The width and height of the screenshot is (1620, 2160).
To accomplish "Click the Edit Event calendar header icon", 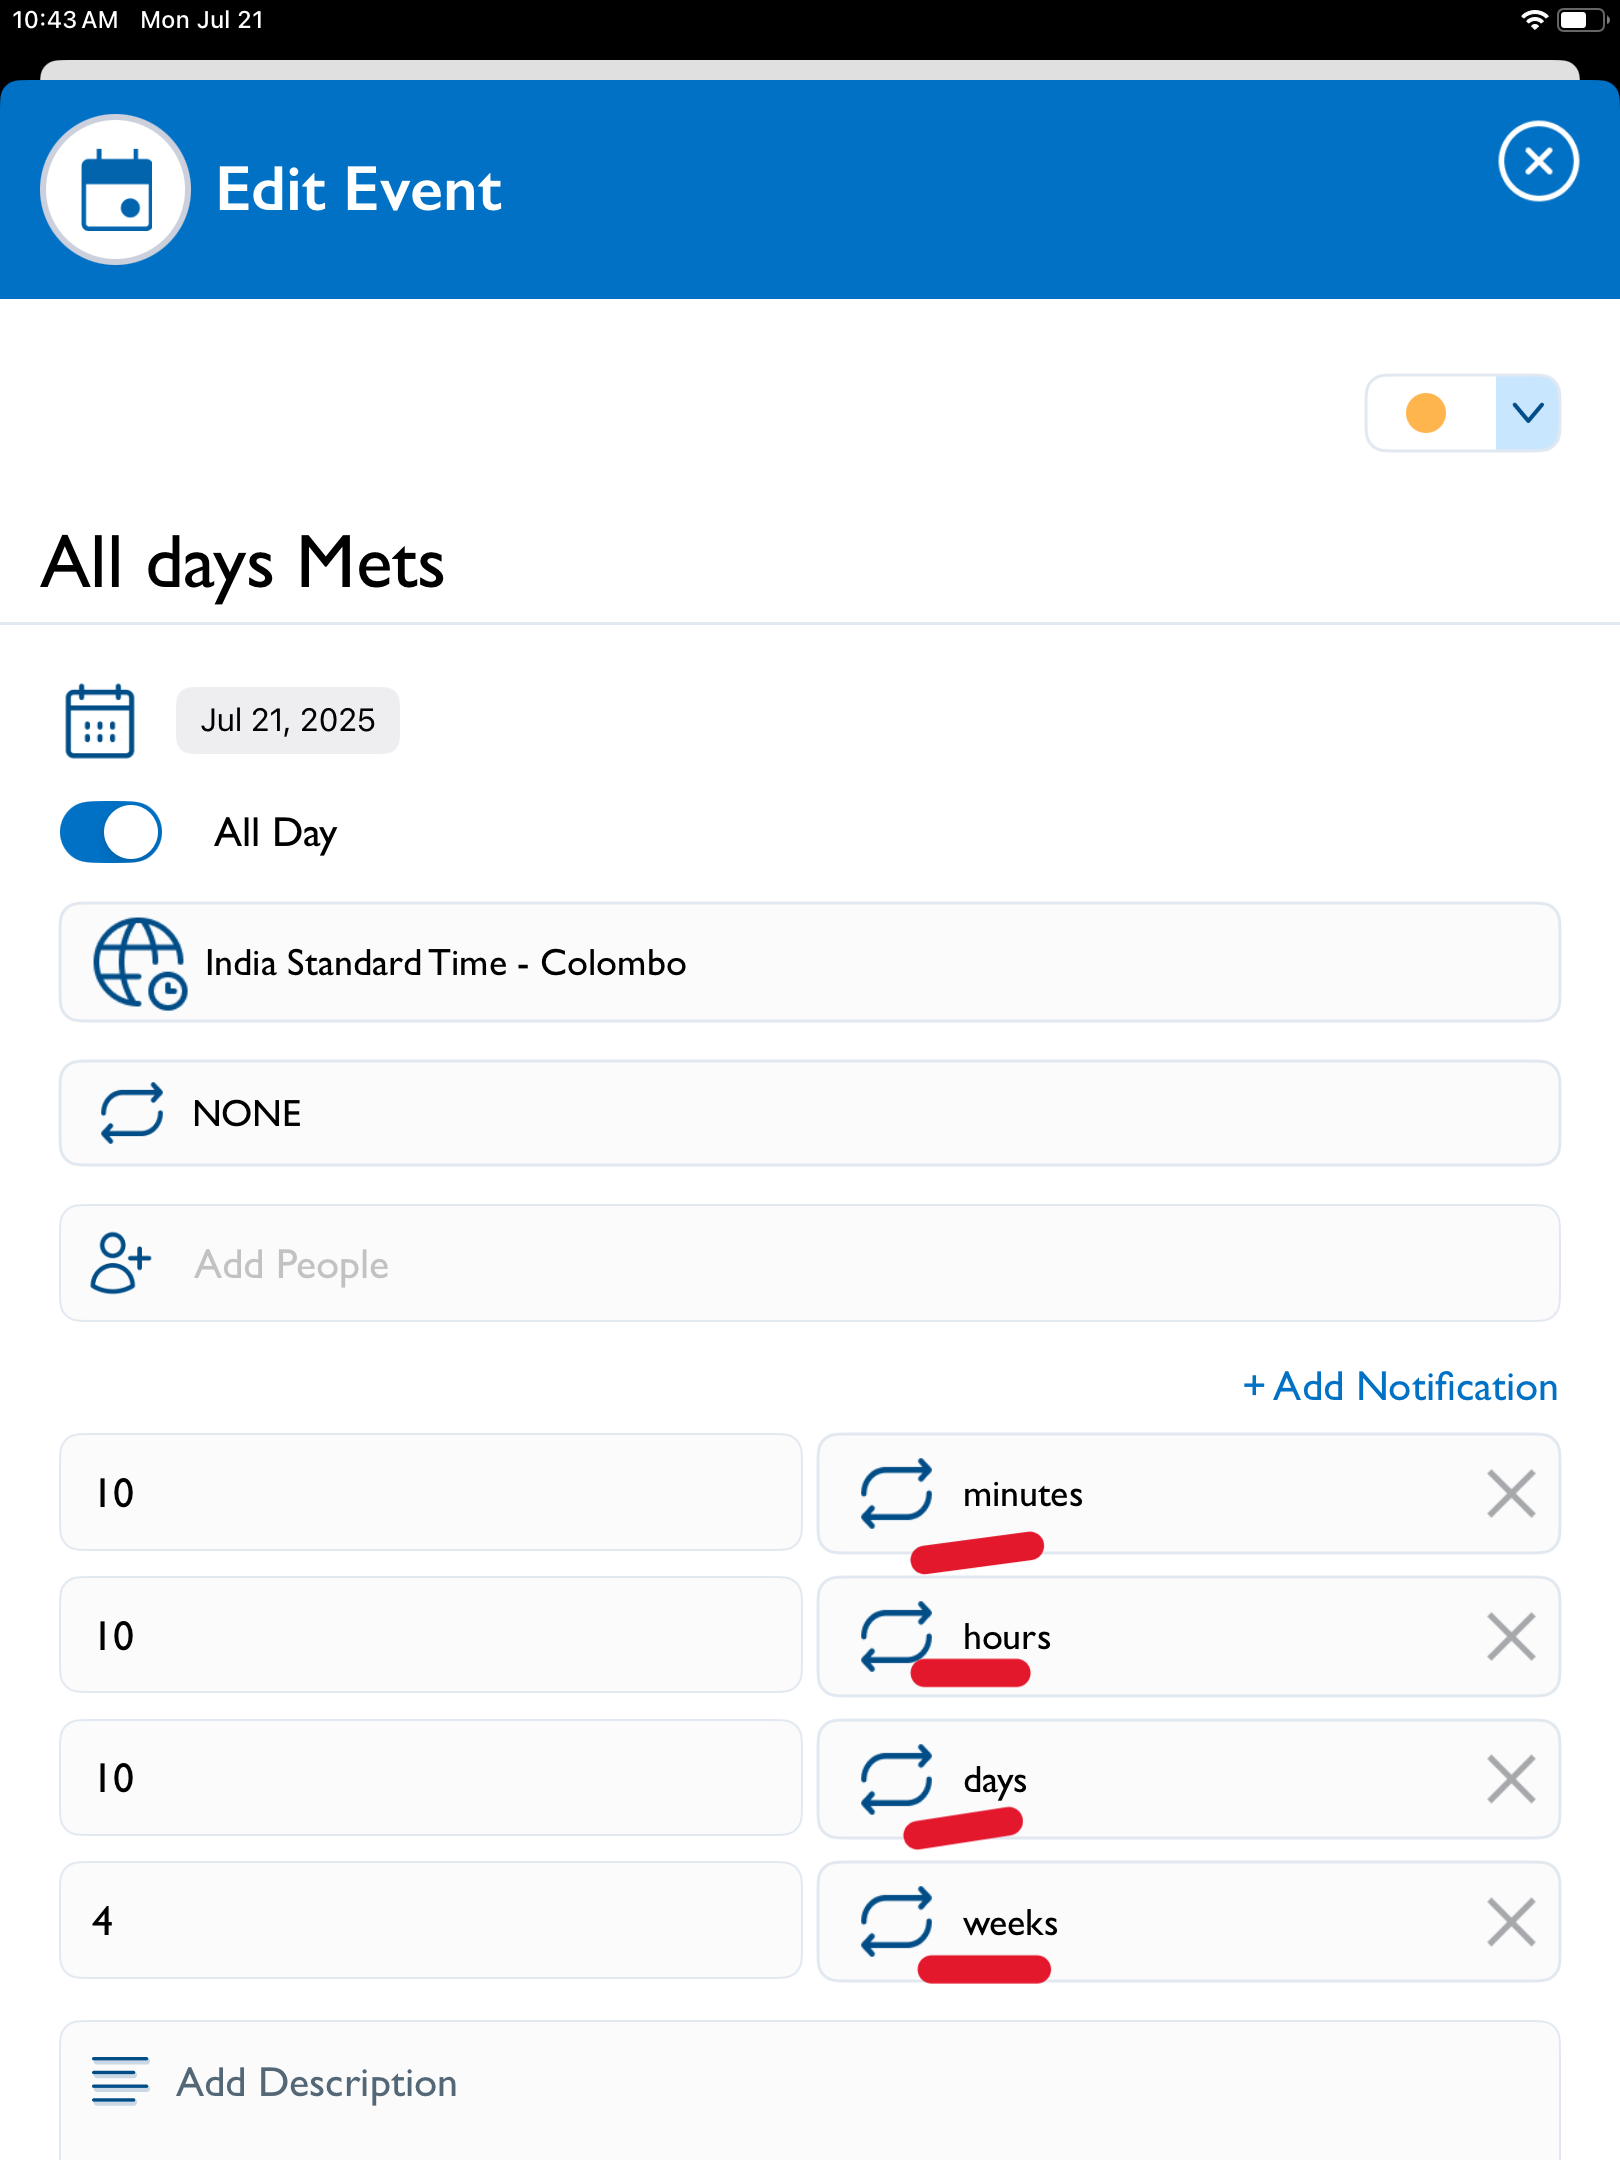I will pos(116,189).
